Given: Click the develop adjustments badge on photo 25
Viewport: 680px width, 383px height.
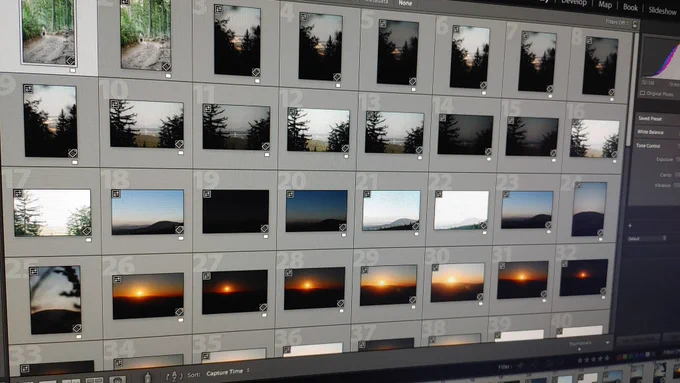Looking at the screenshot, I should [x=77, y=328].
